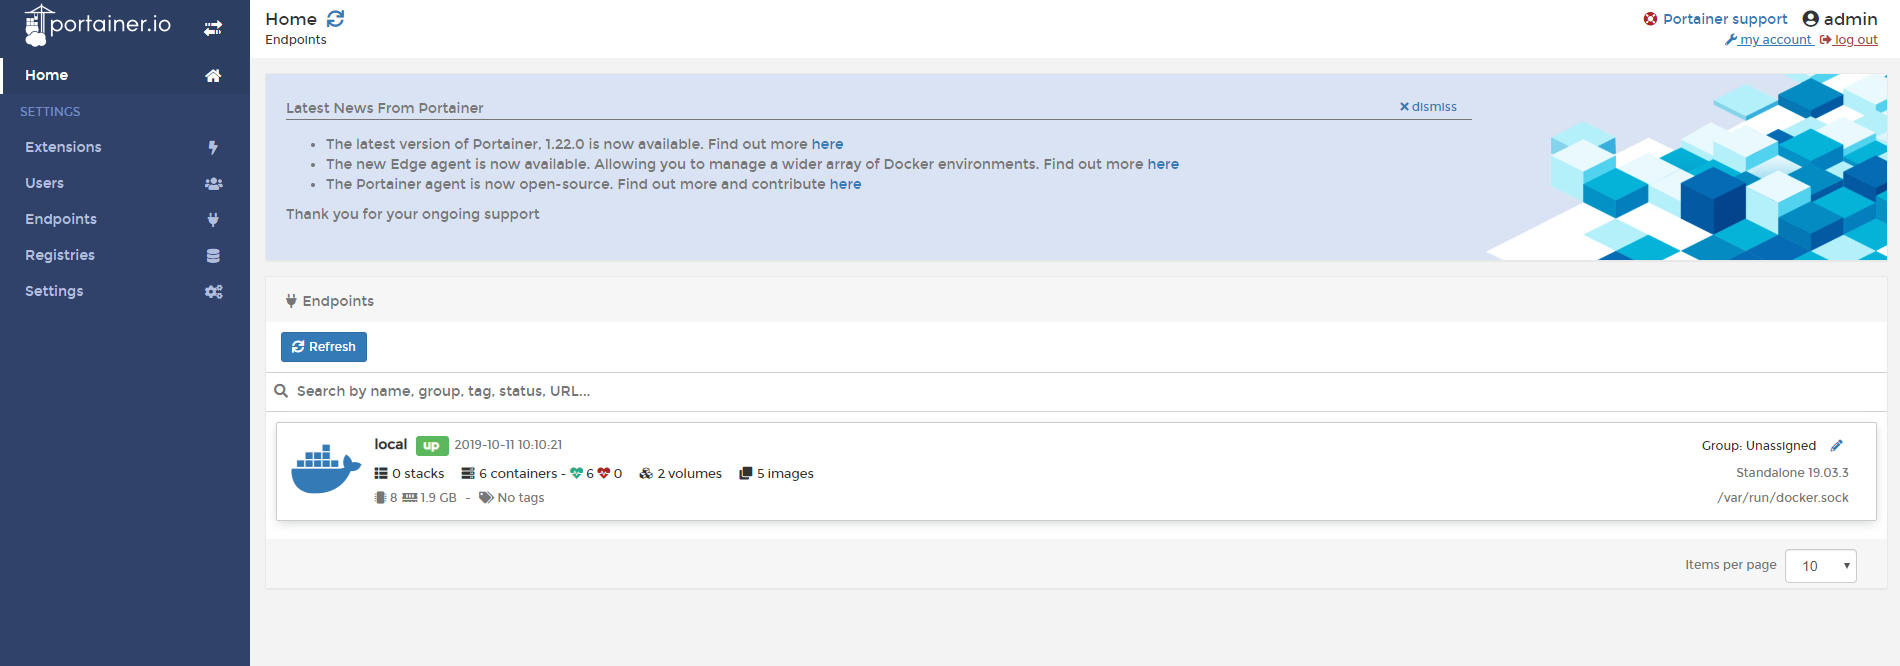
Task: Click the 'No tags' text
Action: [521, 498]
